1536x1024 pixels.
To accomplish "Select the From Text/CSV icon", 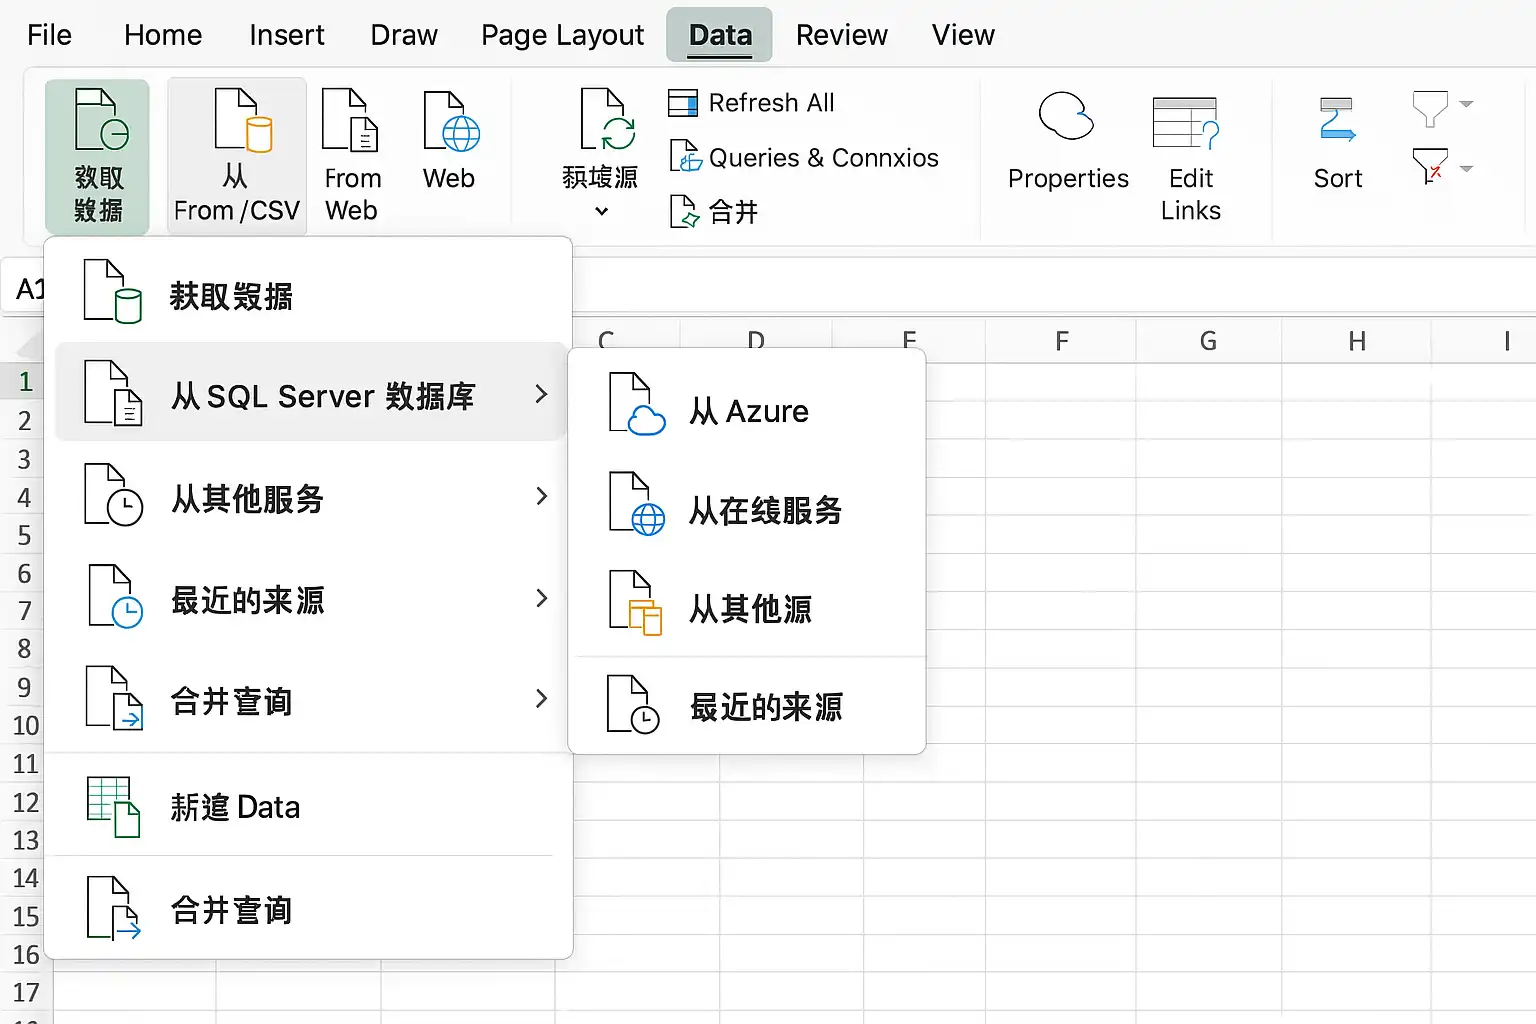I will [243, 120].
